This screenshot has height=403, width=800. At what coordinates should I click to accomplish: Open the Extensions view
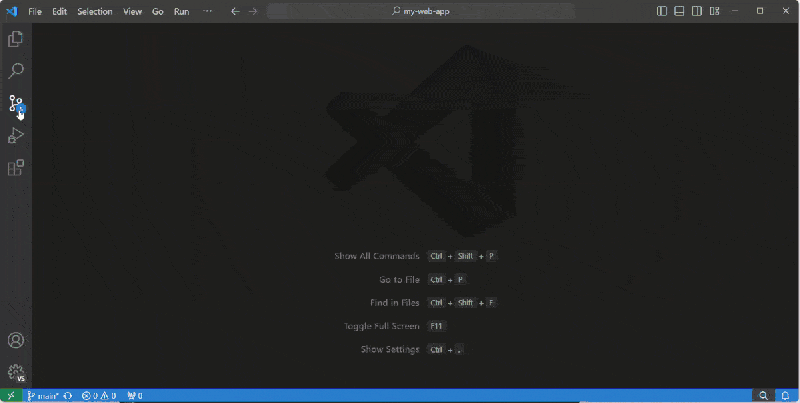16,168
